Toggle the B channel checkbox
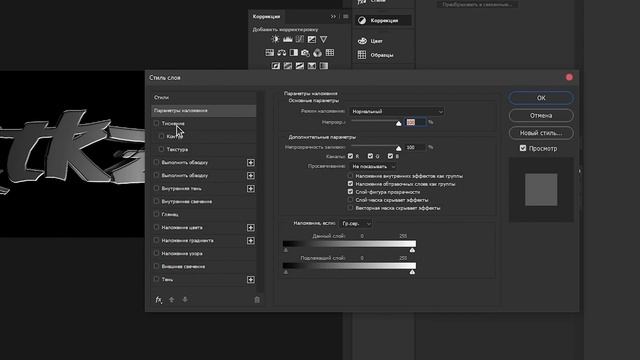The height and width of the screenshot is (360, 640). click(x=390, y=156)
